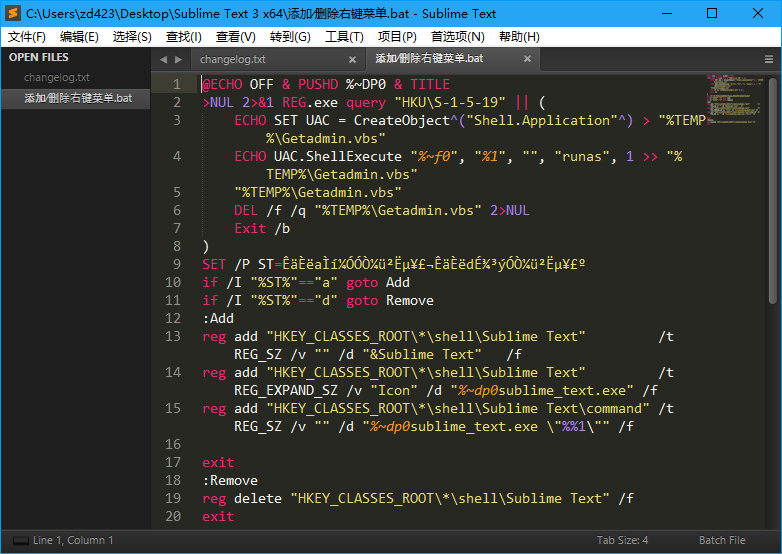
Task: Click the :Add label on line 12
Action: pos(218,318)
